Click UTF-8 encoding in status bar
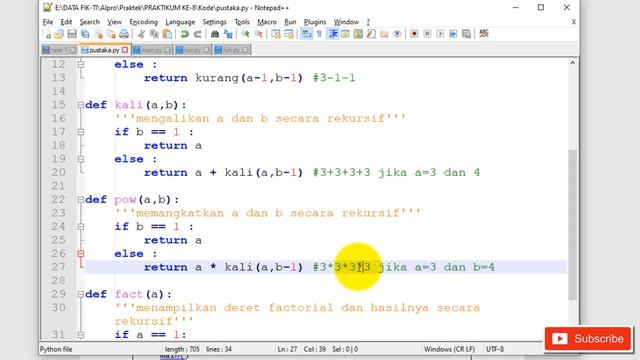Image resolution: width=640 pixels, height=360 pixels. point(495,349)
